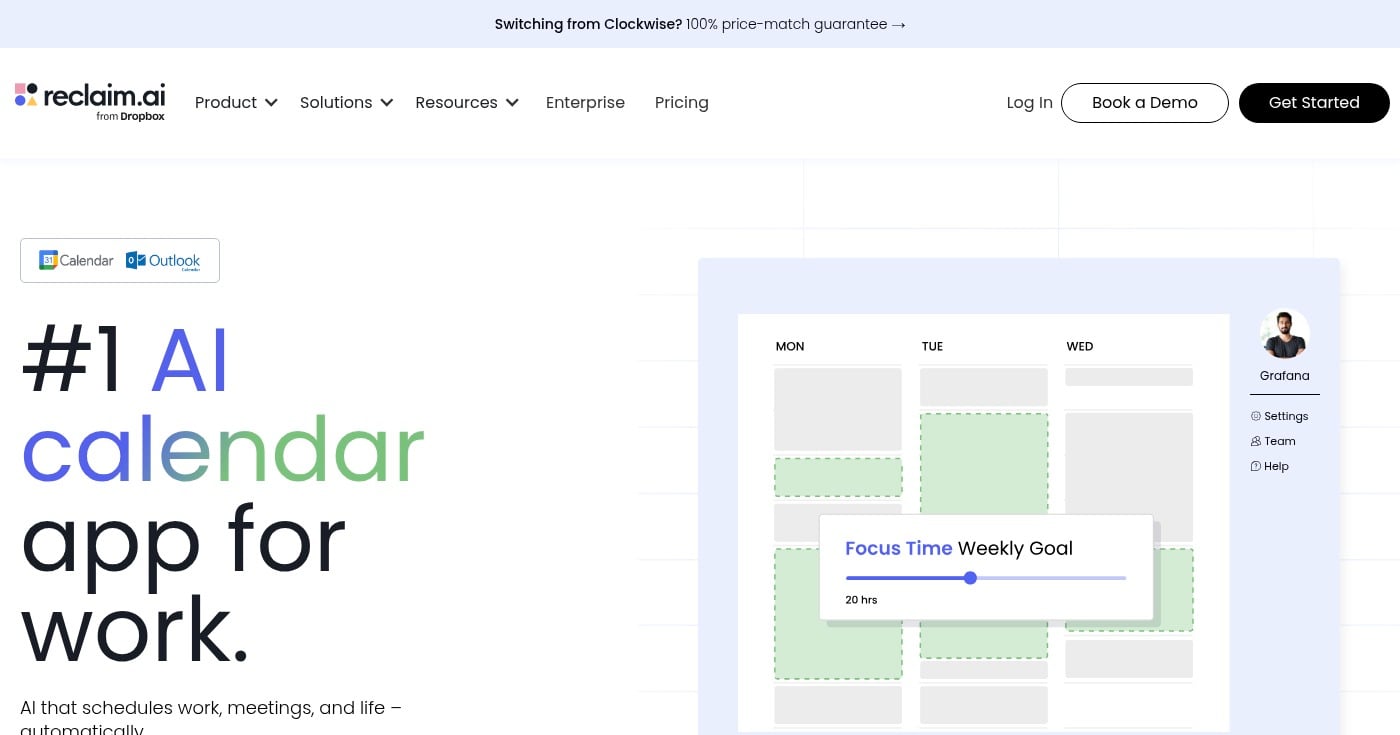Click the Team people icon in the illustration
Screen dimensions: 1400x735
click(x=1256, y=441)
